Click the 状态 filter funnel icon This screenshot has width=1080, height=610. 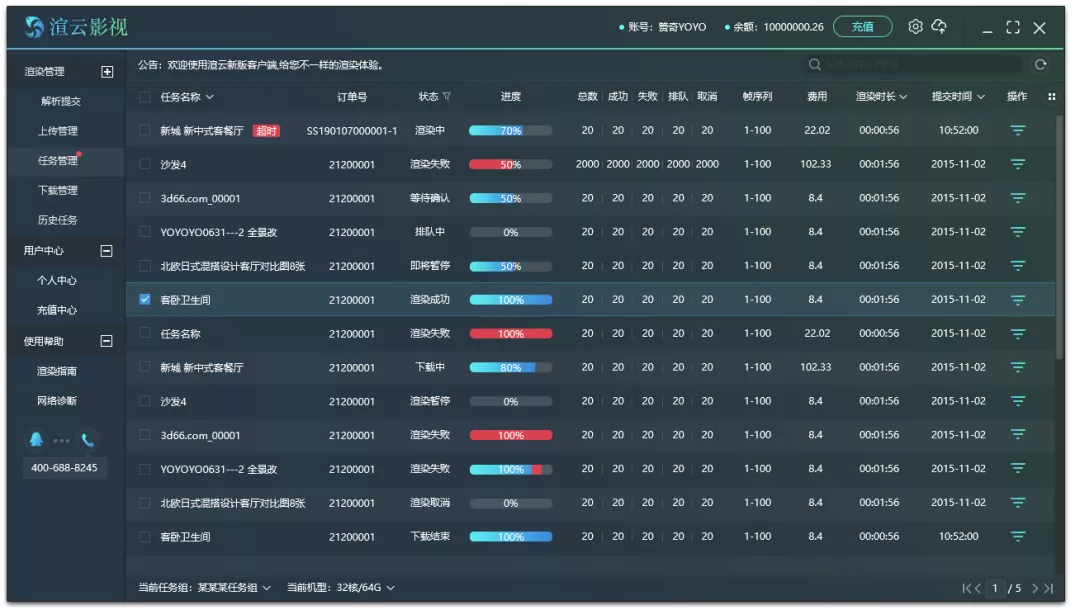point(447,97)
